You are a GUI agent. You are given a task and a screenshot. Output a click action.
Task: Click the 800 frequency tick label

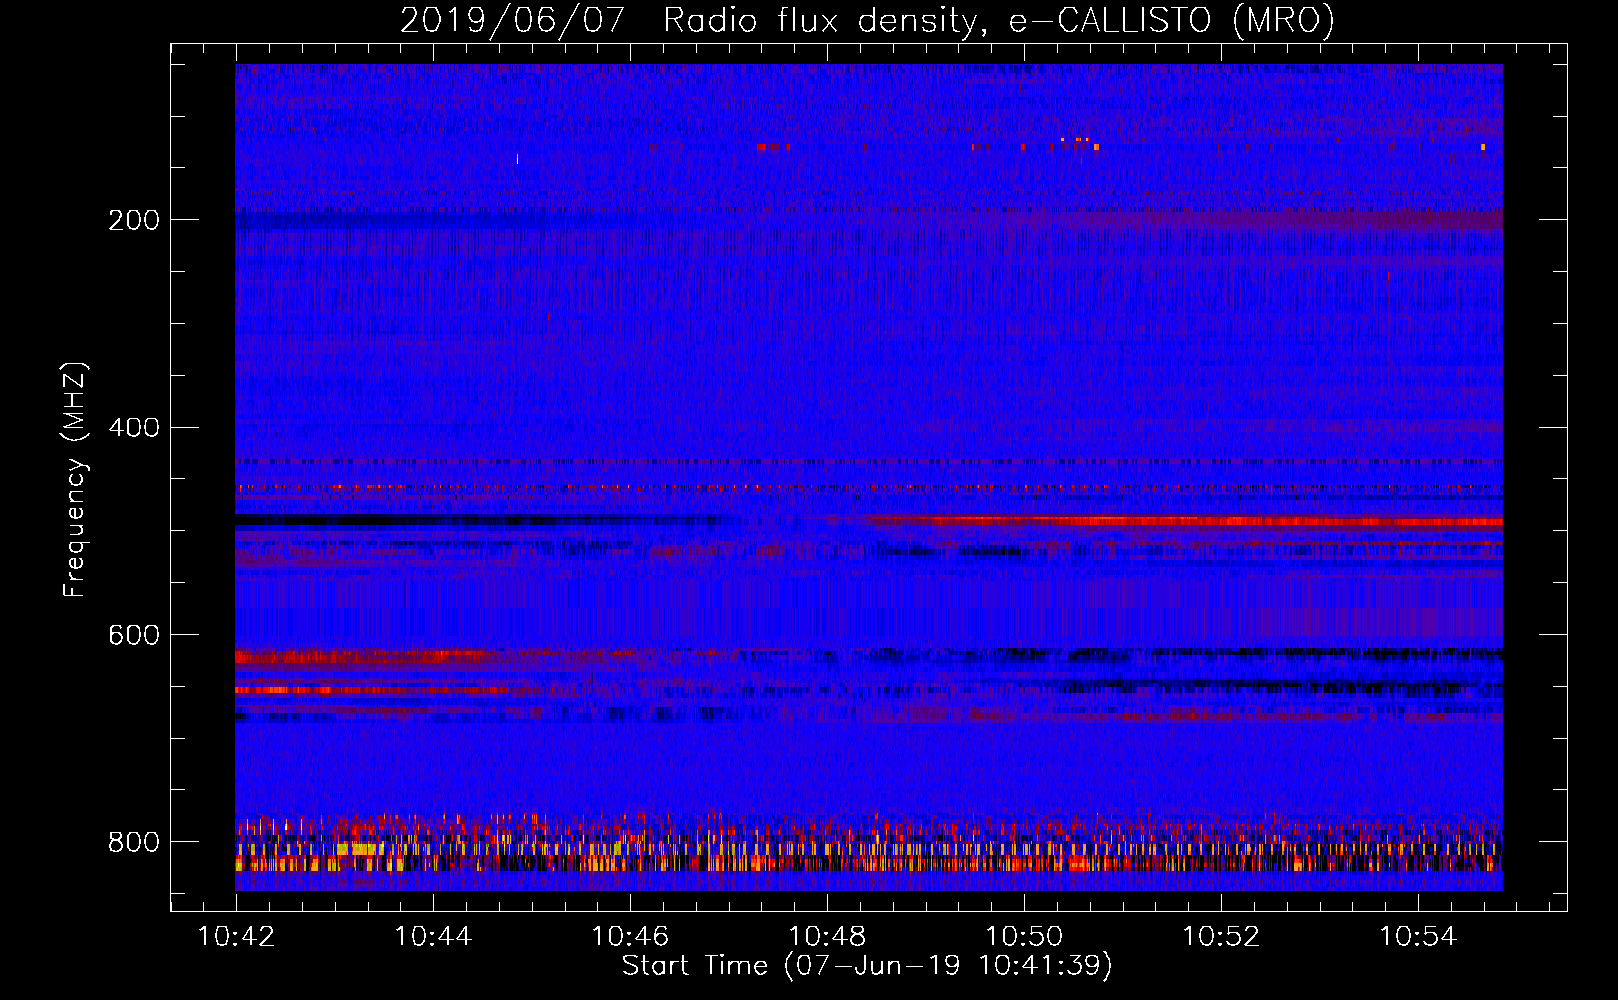click(x=134, y=843)
